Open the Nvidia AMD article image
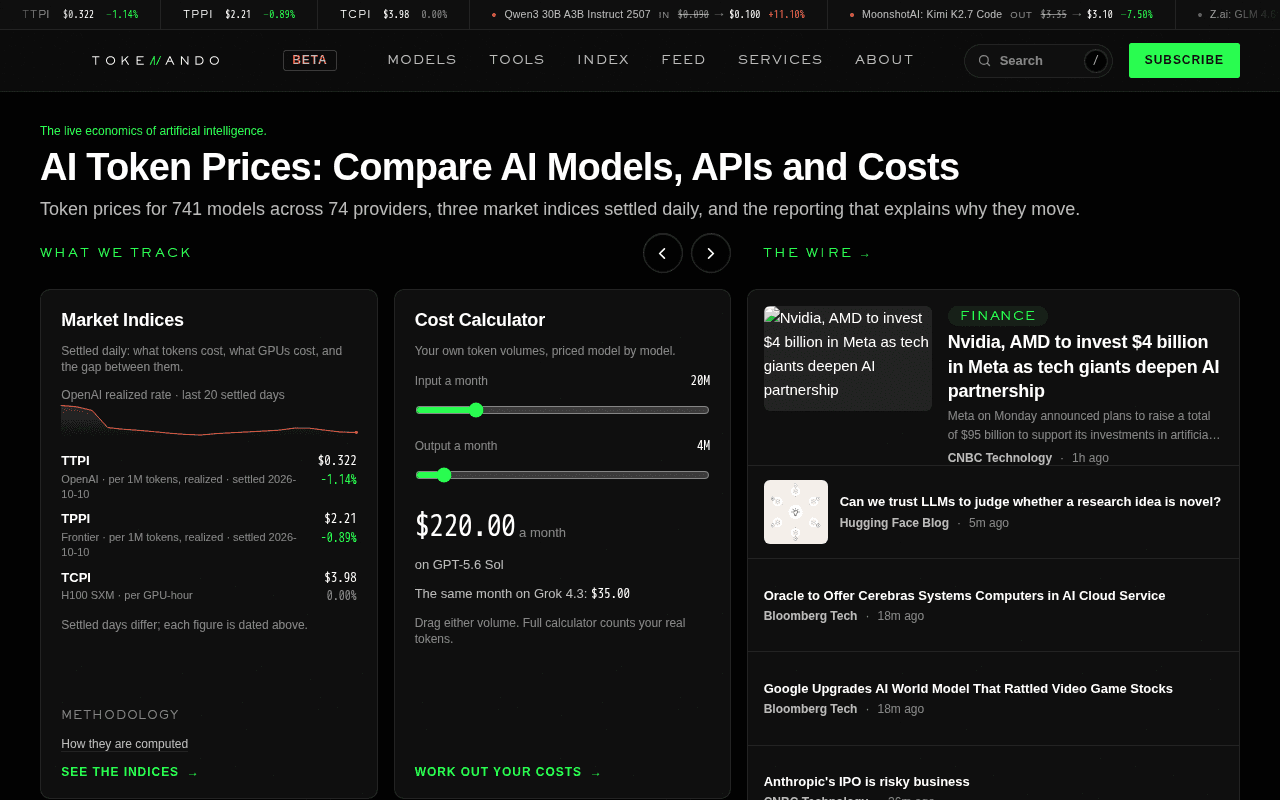Viewport: 1280px width, 800px height. 848,358
